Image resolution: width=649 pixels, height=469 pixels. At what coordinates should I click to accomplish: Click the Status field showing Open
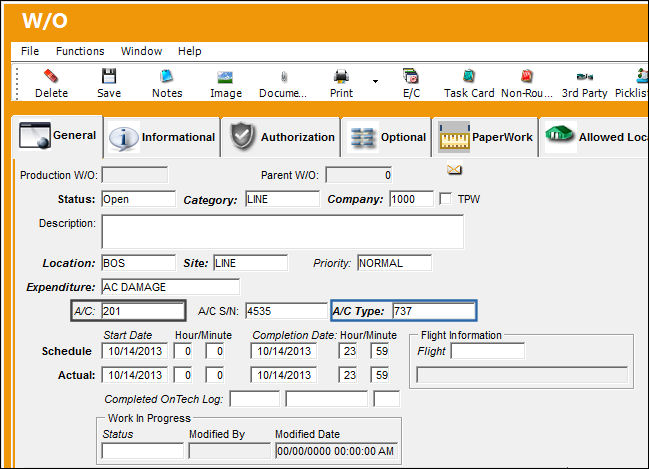(138, 199)
